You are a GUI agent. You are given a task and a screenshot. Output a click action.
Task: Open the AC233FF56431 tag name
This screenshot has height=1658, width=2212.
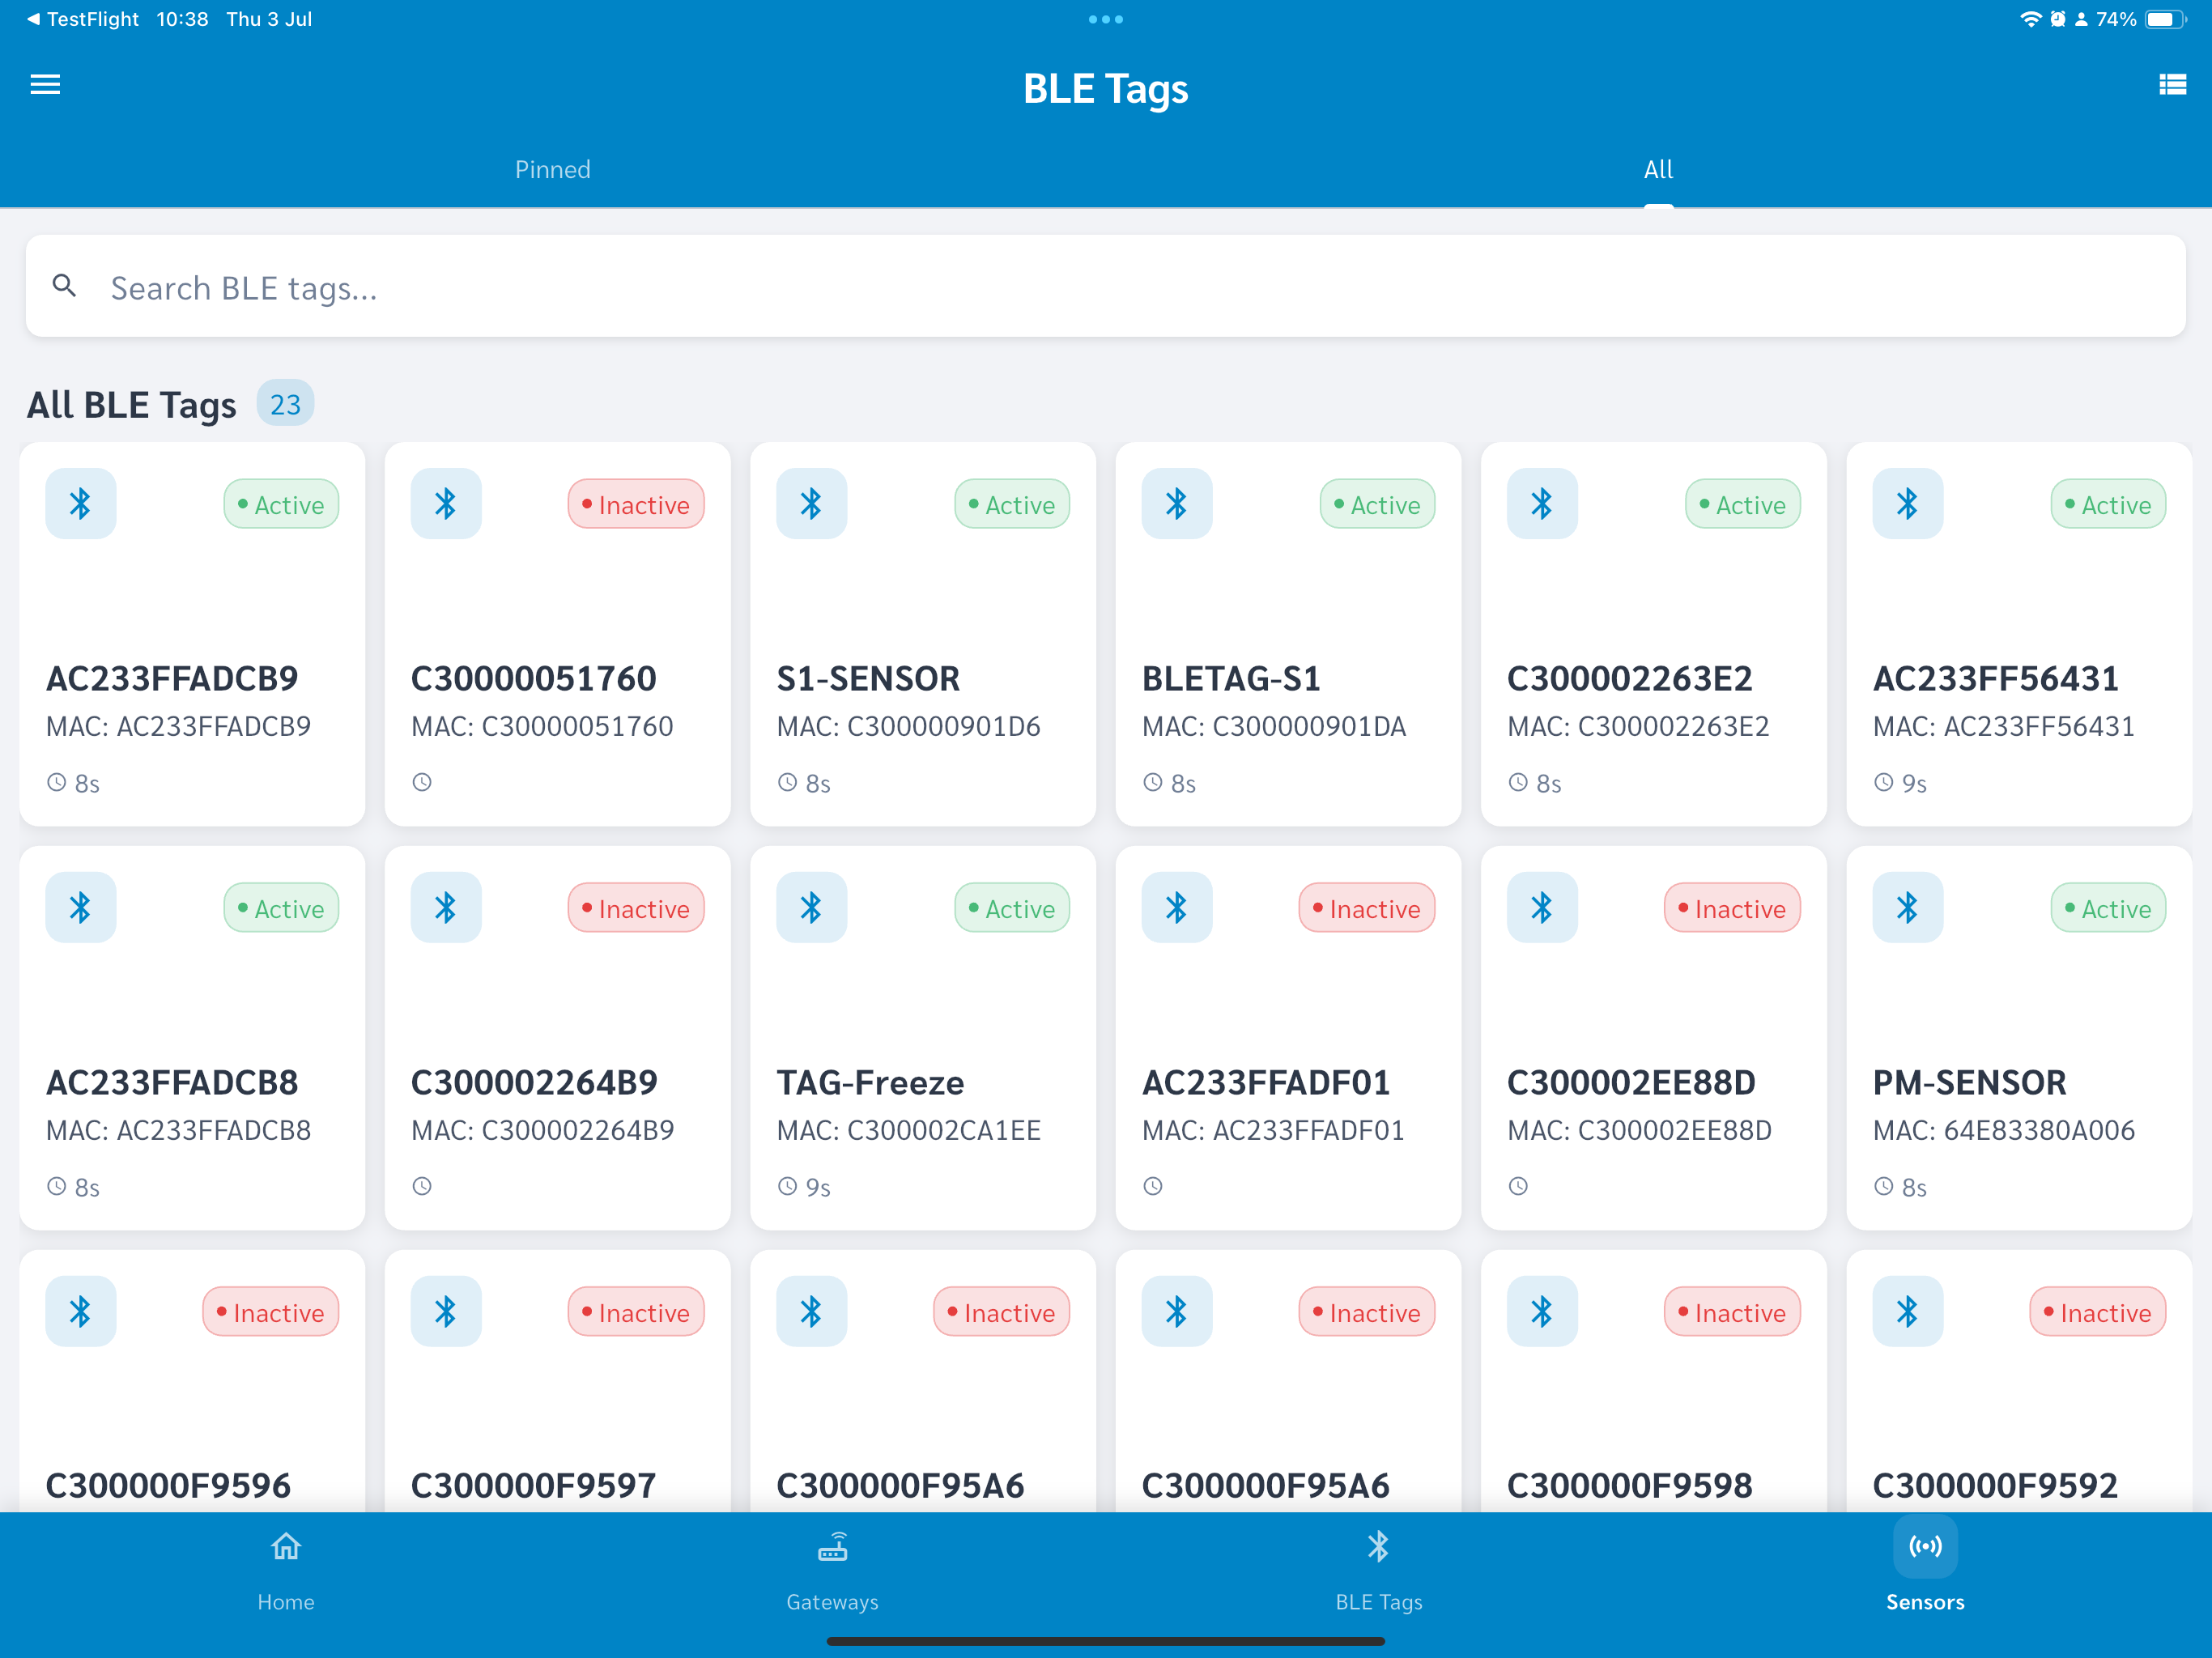[1996, 679]
